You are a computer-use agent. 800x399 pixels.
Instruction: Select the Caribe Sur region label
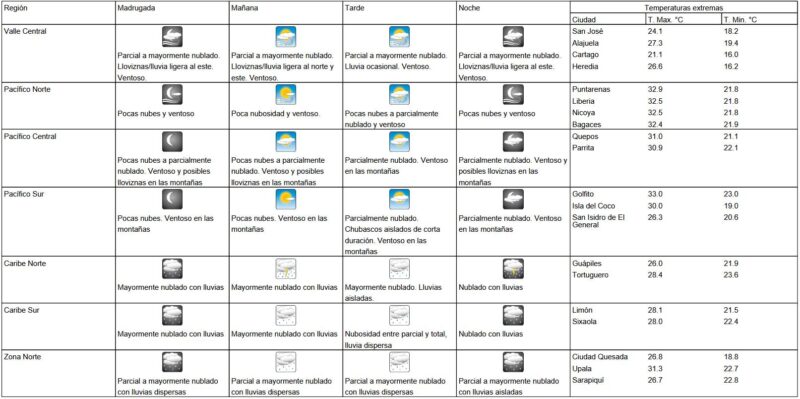point(21,310)
